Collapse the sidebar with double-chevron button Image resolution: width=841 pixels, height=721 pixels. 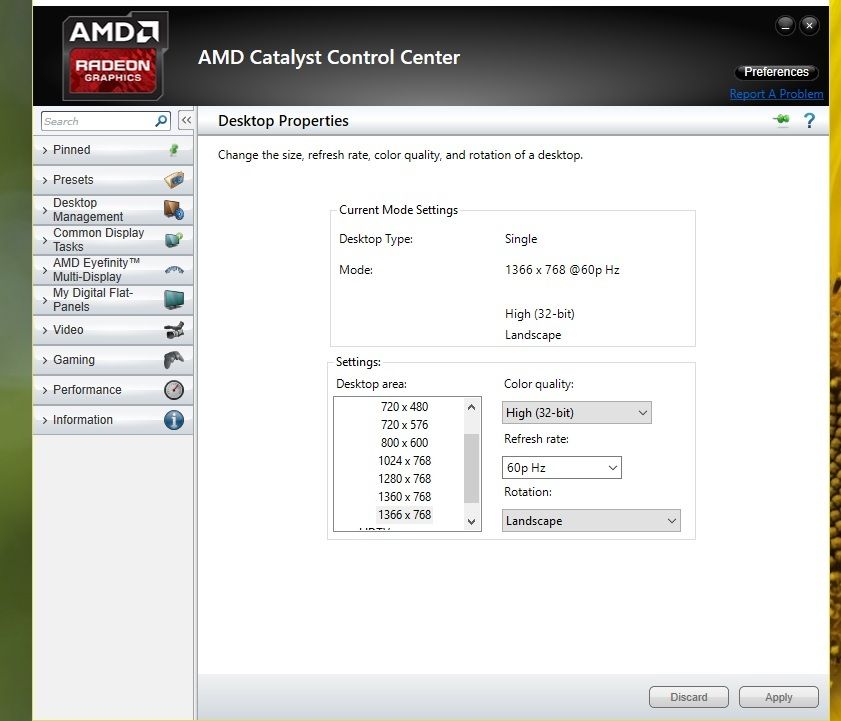186,121
